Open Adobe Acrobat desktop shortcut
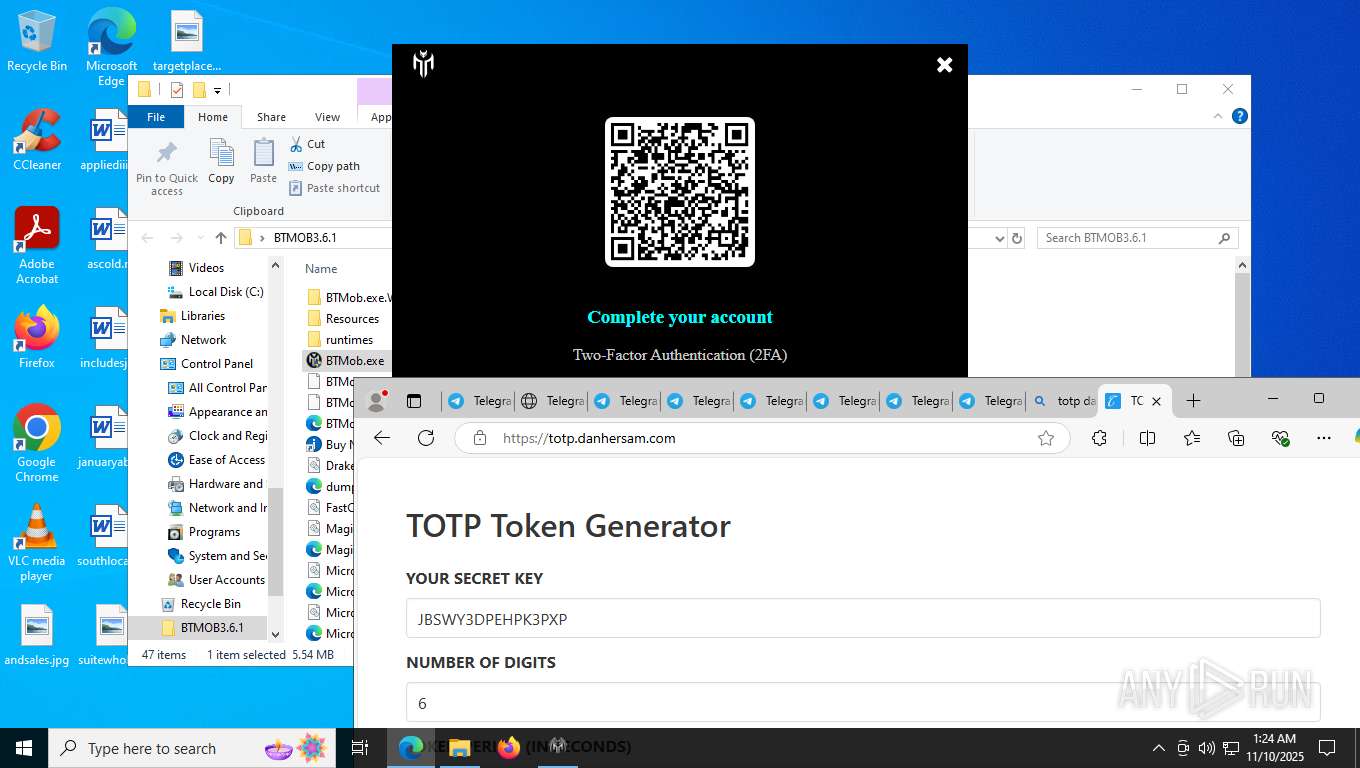The width and height of the screenshot is (1360, 768). (37, 246)
